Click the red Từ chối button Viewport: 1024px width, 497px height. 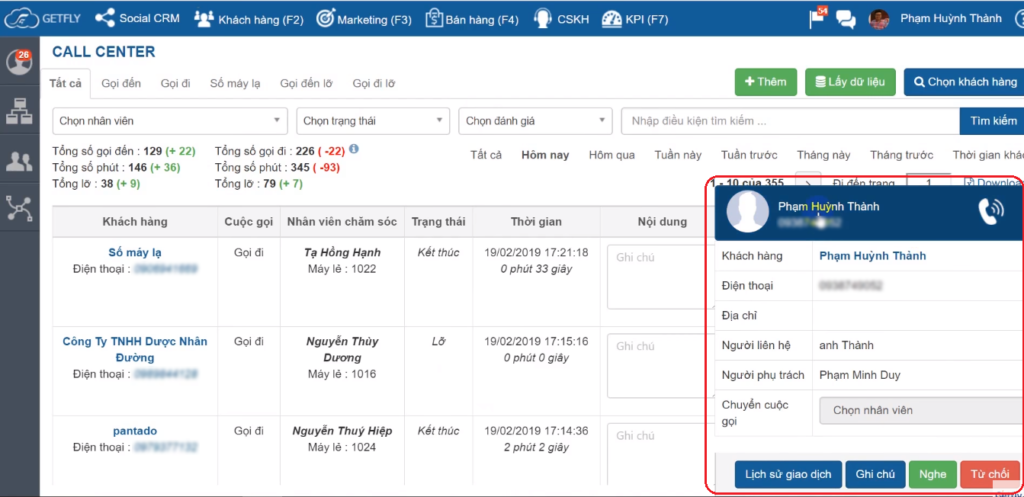(x=990, y=474)
